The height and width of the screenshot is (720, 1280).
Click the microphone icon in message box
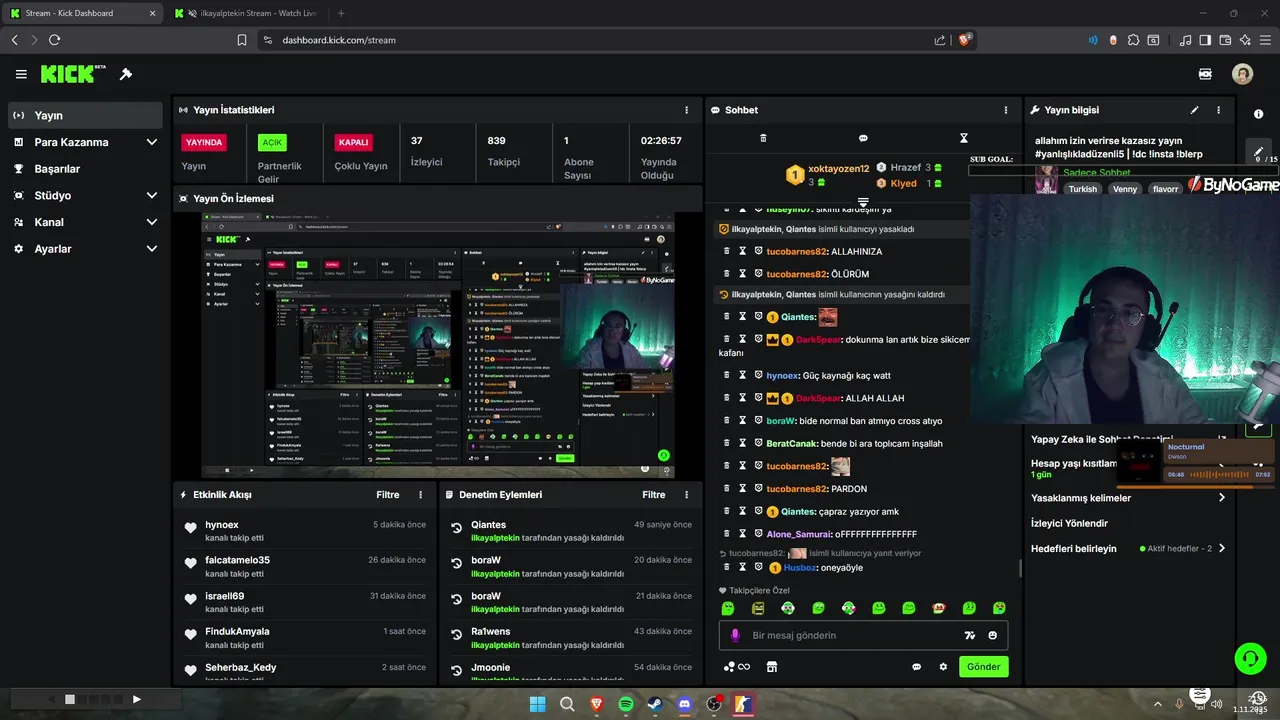pyautogui.click(x=735, y=635)
